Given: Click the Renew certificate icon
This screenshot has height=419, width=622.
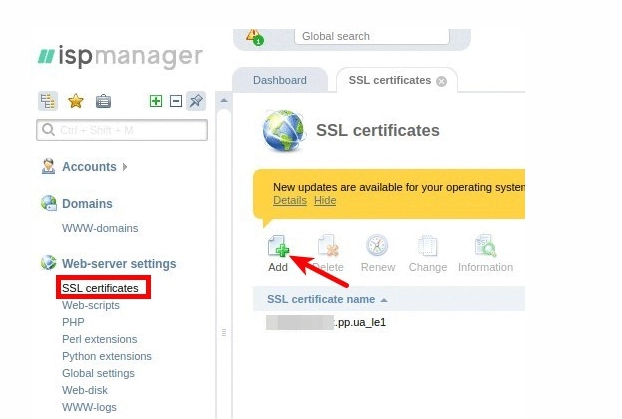Looking at the screenshot, I should point(377,246).
